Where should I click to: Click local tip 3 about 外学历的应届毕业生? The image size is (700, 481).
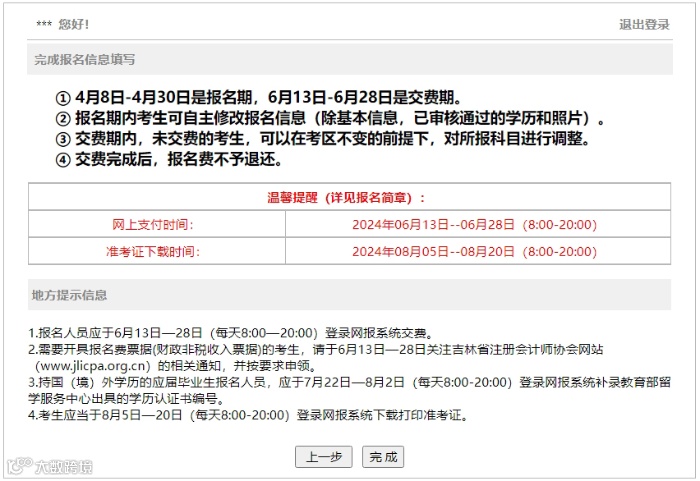349,390
